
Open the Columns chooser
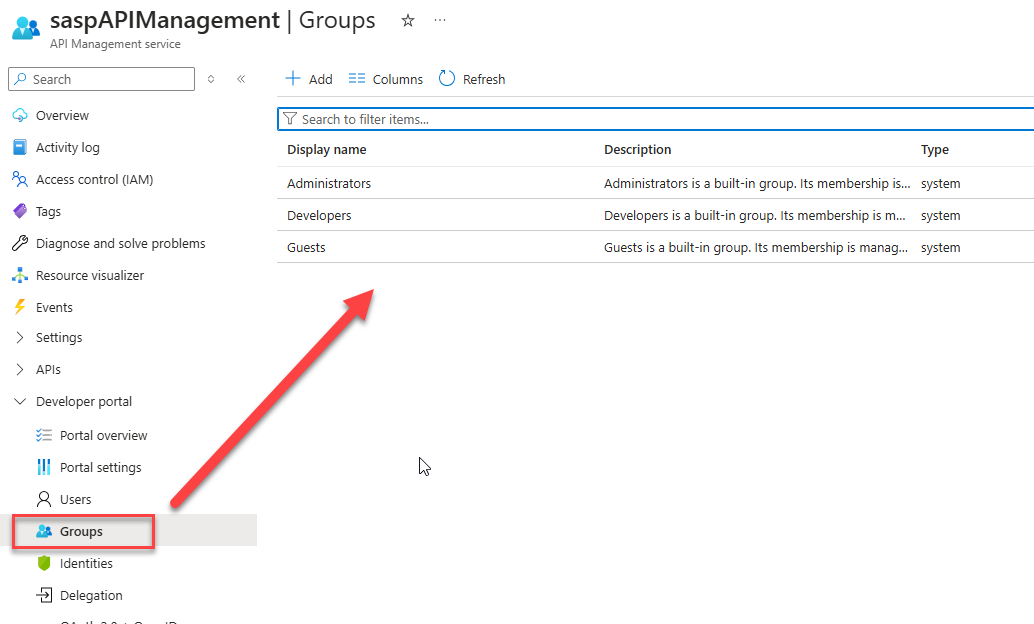pyautogui.click(x=386, y=79)
